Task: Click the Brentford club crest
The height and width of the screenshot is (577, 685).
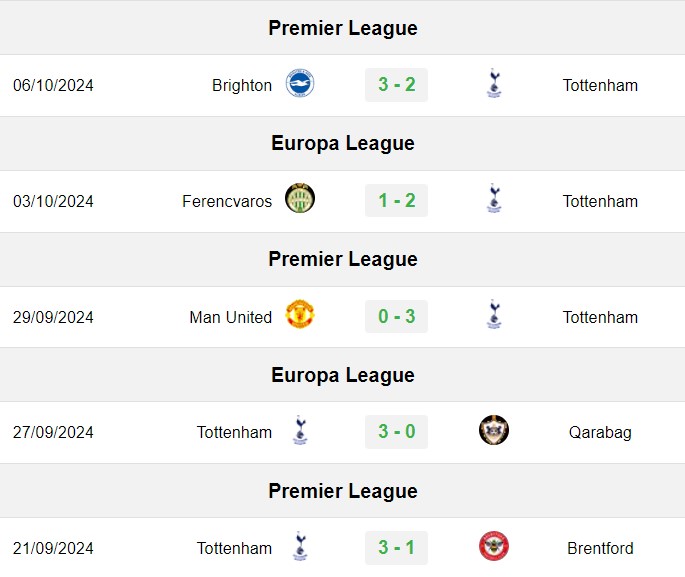Action: pyautogui.click(x=494, y=546)
